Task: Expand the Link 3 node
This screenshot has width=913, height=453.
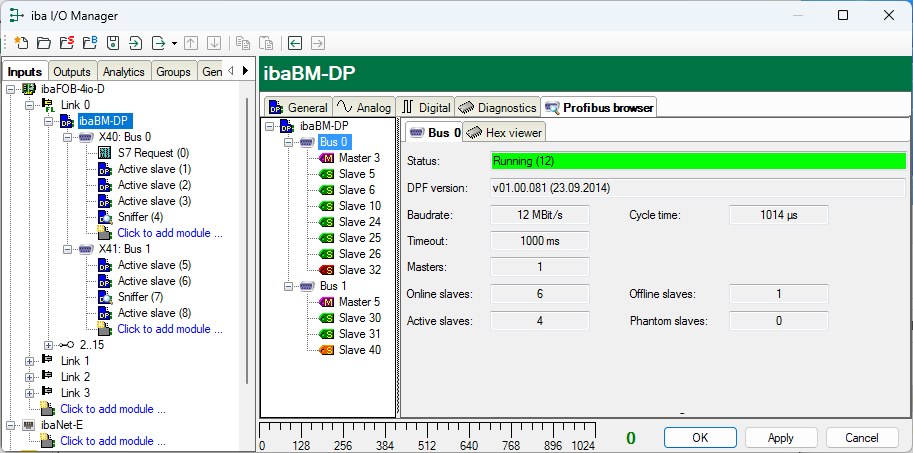Action: click(x=30, y=393)
